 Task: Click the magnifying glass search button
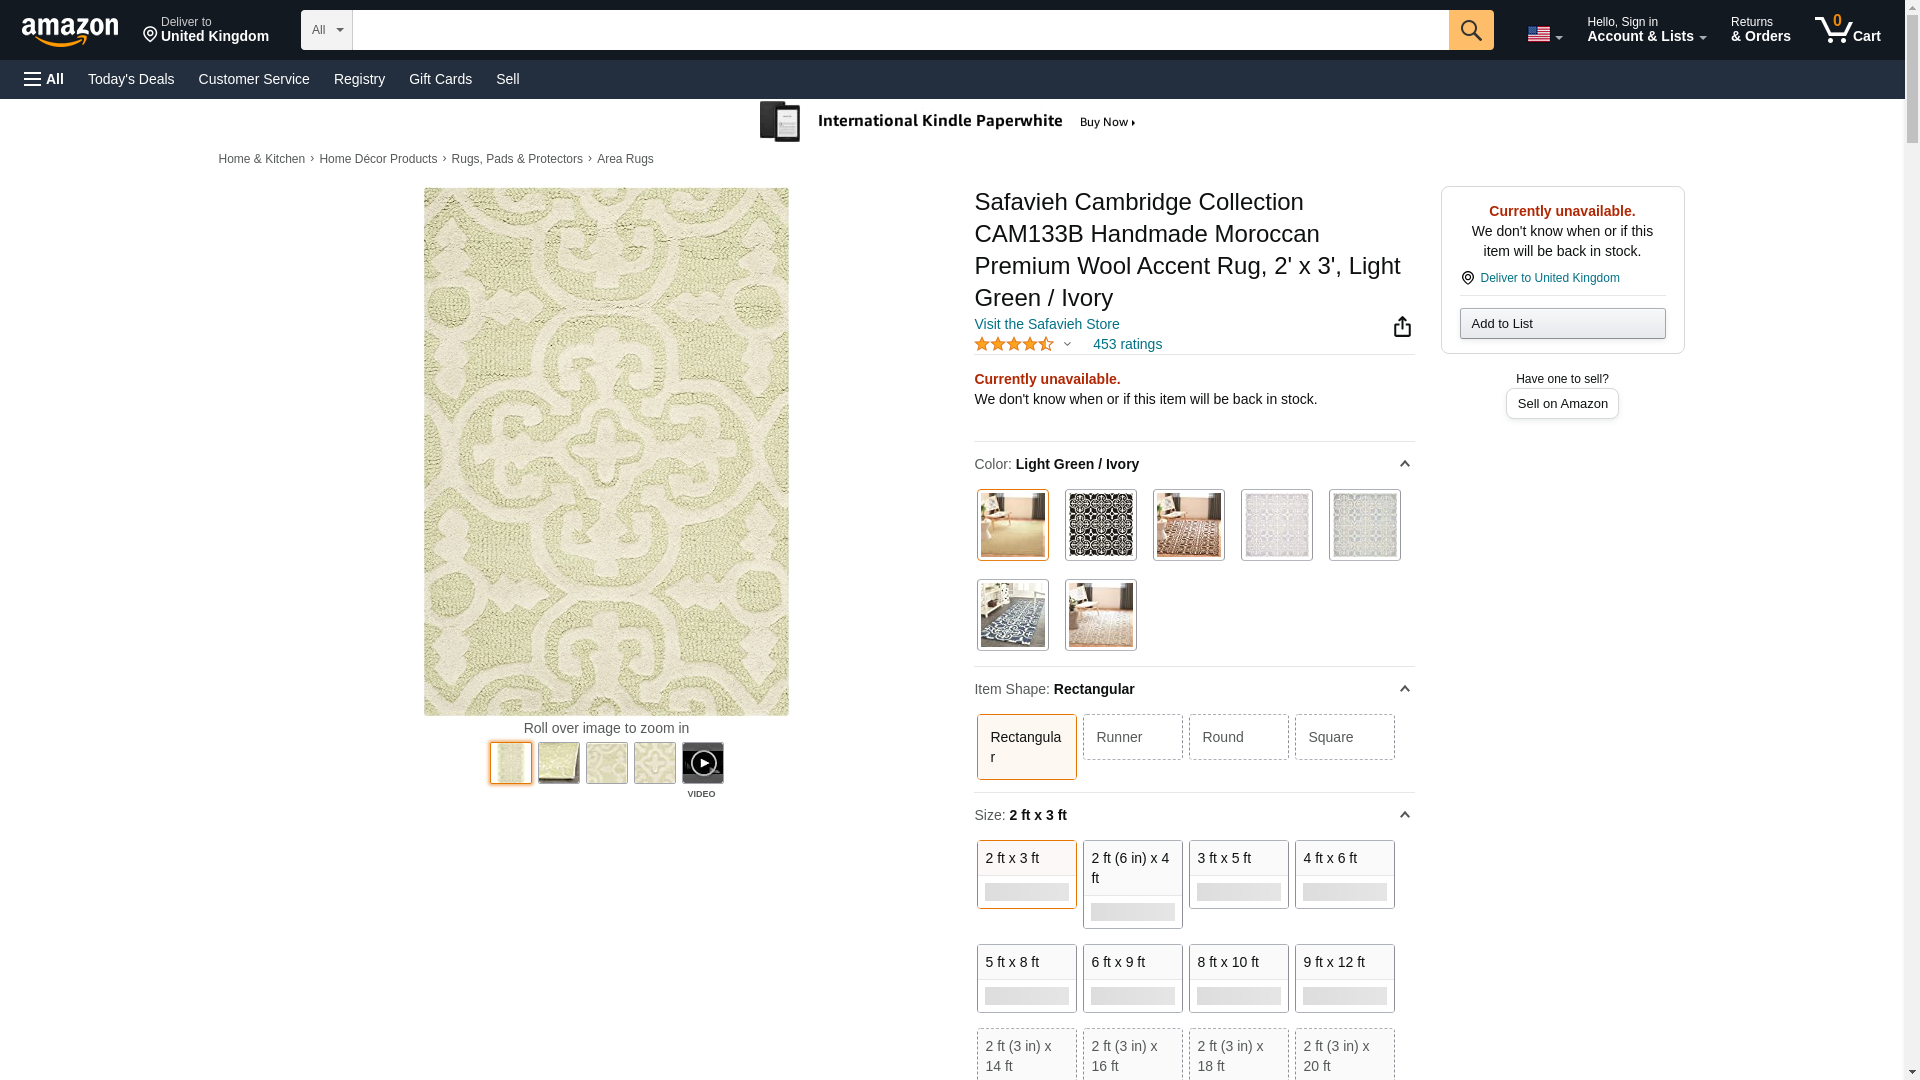[x=1470, y=30]
